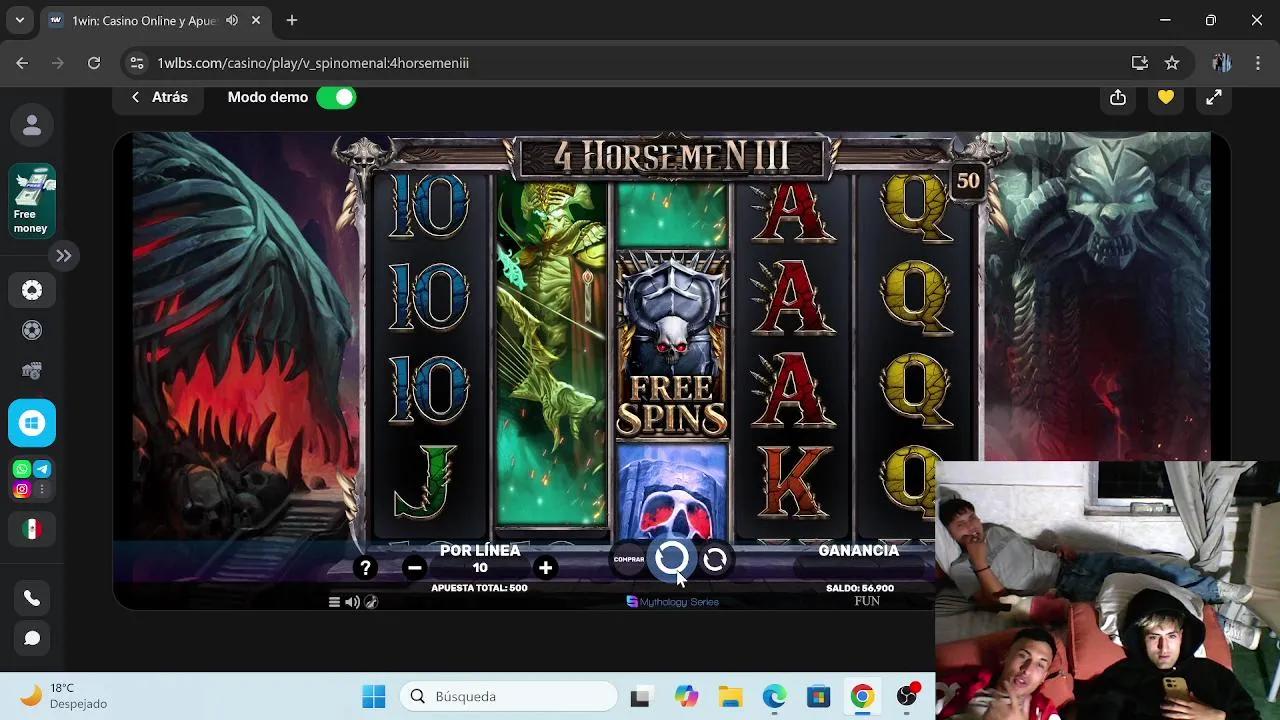1280x720 pixels.
Task: Open Chrome from the taskbar
Action: (862, 697)
